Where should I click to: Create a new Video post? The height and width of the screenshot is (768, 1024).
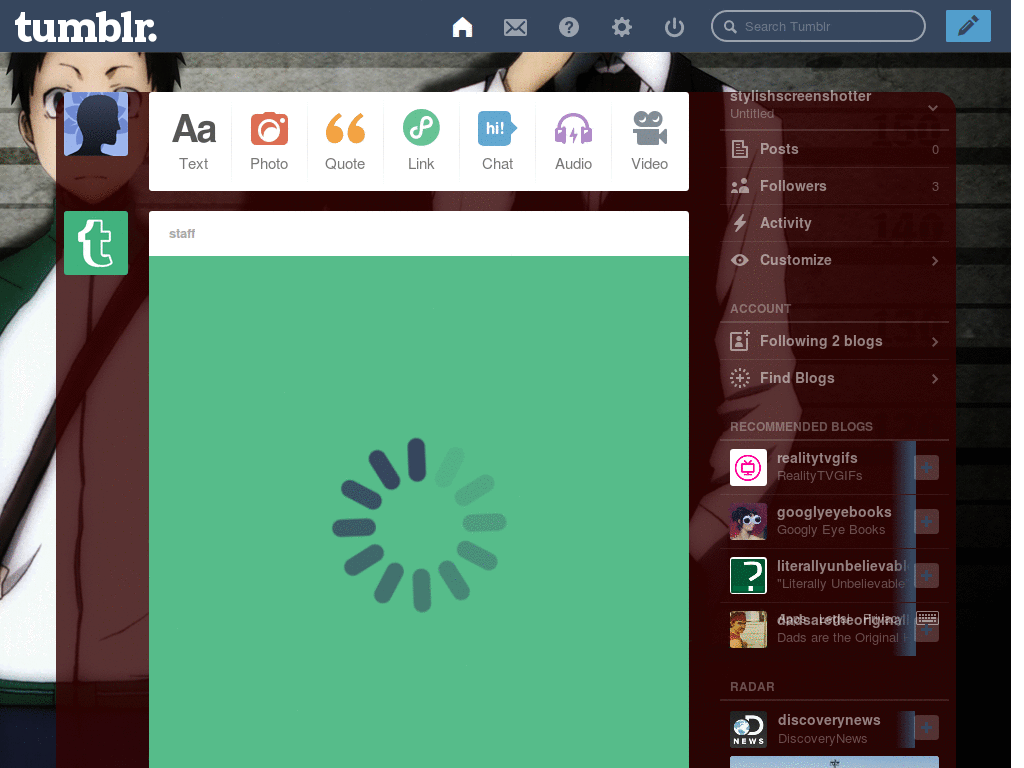(x=650, y=141)
